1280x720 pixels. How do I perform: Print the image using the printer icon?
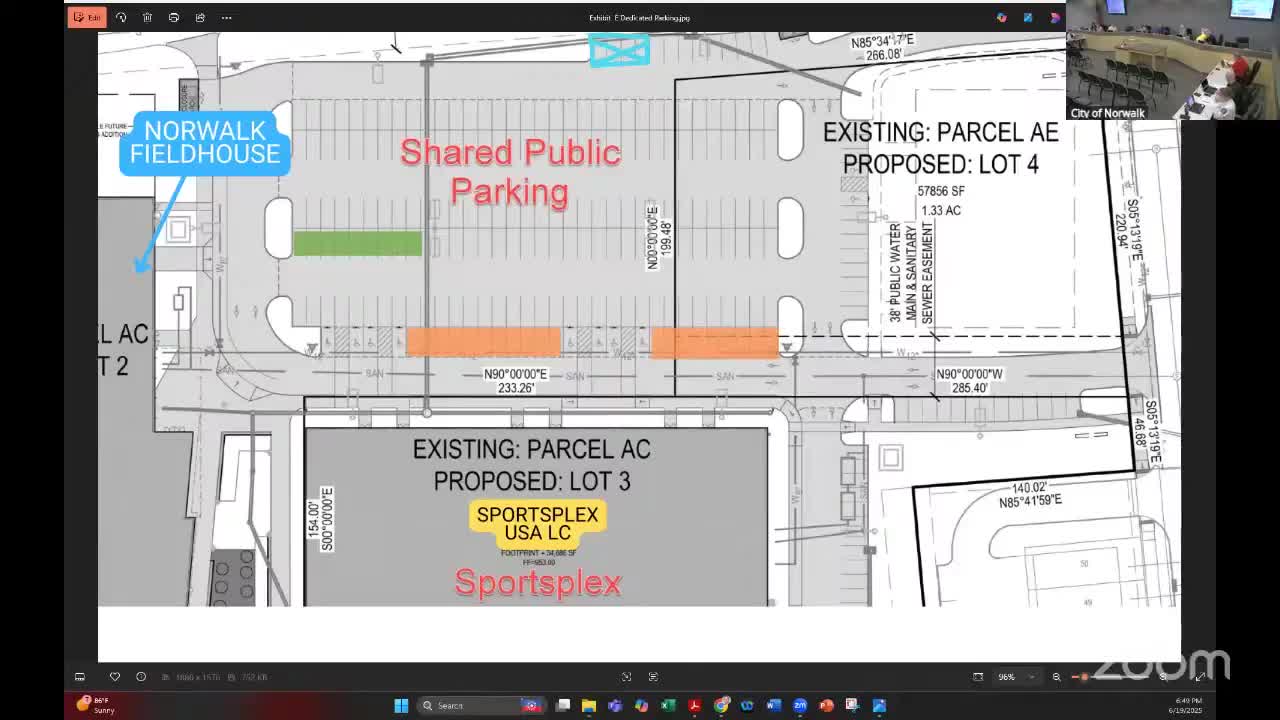[x=174, y=17]
